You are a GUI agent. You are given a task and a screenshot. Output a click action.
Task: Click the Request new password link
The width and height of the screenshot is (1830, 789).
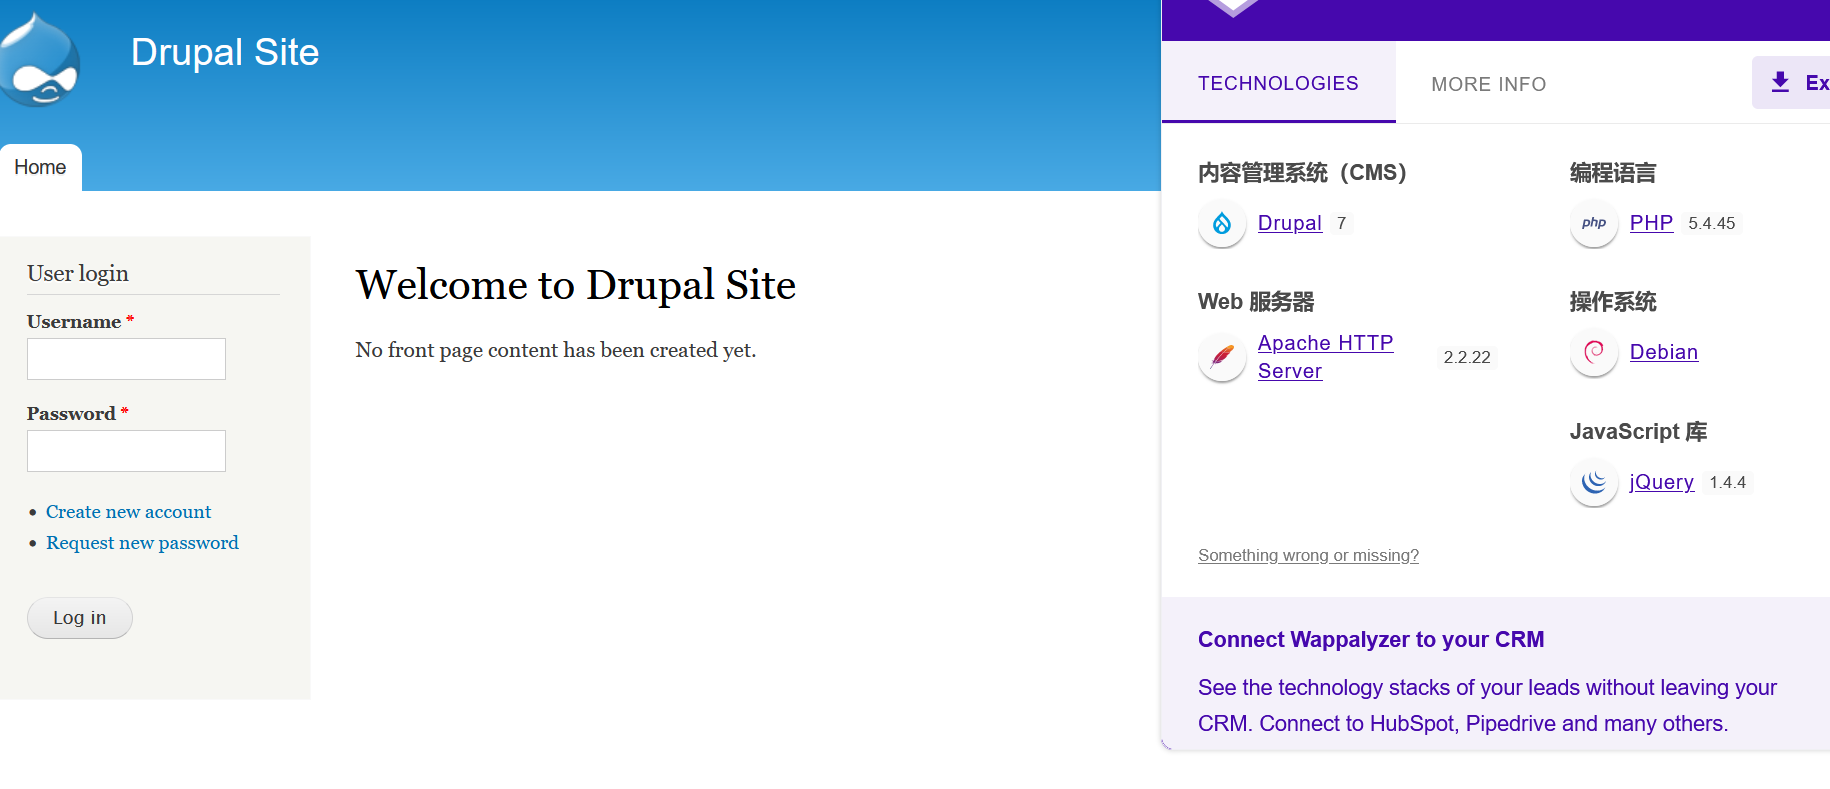coord(142,543)
